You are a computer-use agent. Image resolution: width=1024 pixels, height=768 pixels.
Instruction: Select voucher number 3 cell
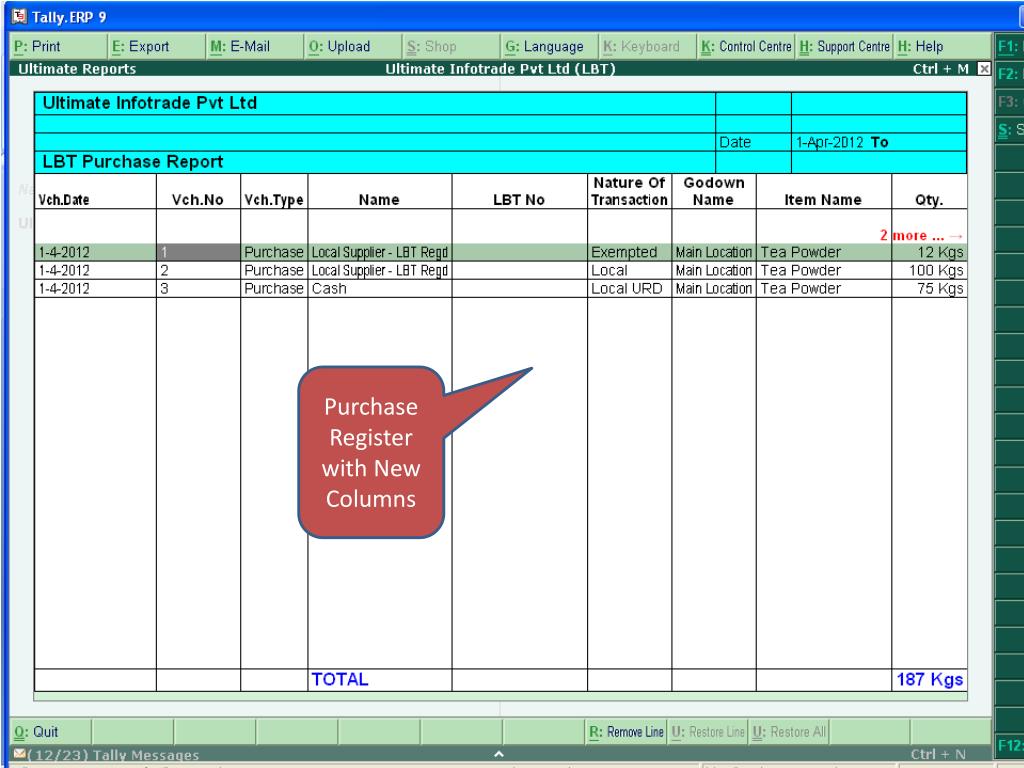tap(199, 289)
